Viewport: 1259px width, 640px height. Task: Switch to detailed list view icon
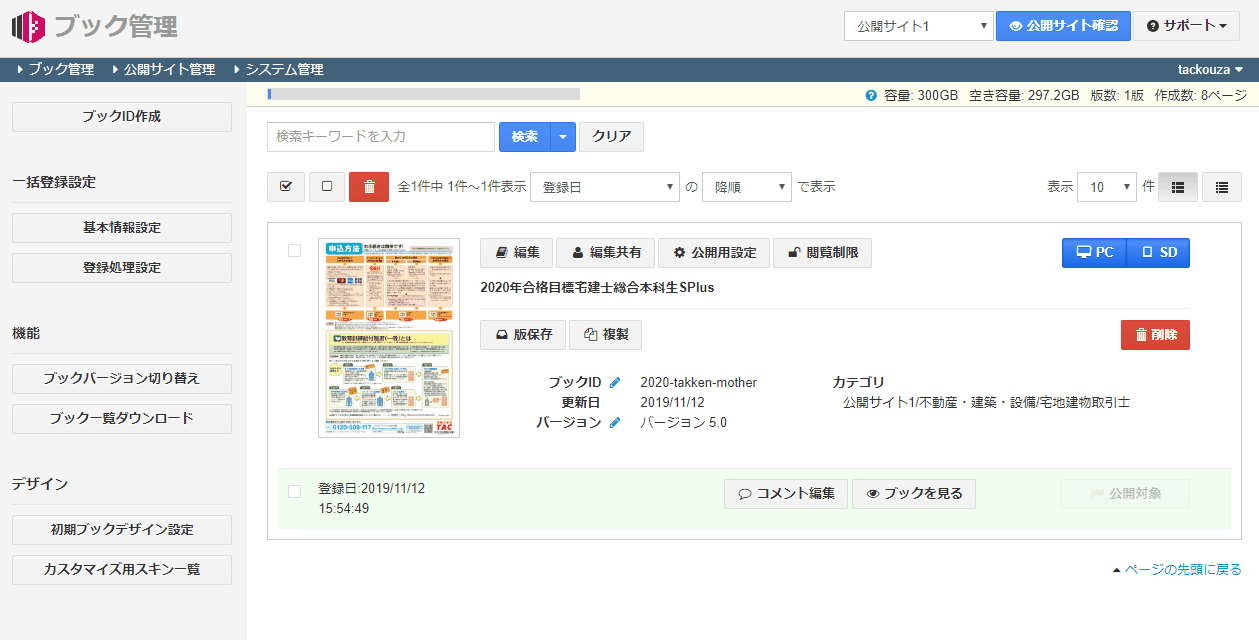coord(1178,187)
